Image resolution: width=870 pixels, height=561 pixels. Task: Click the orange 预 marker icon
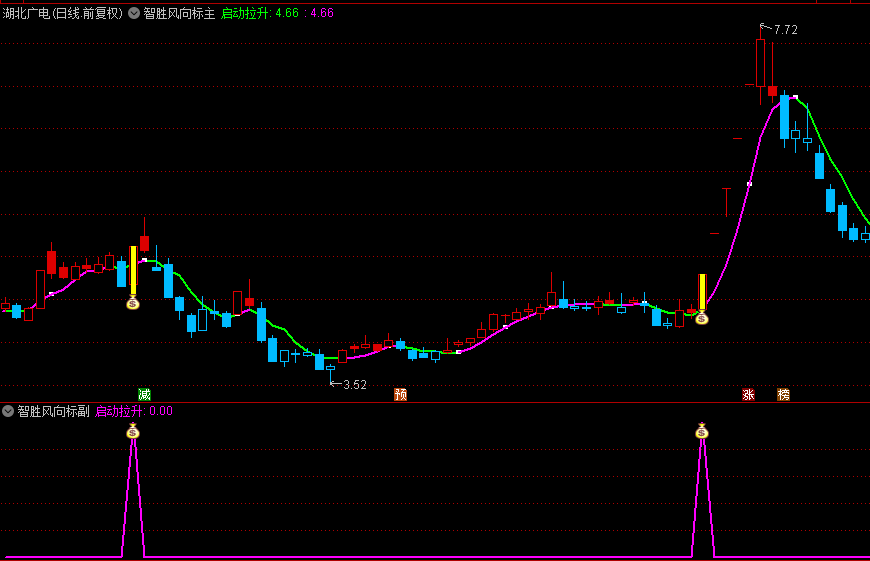tap(401, 395)
